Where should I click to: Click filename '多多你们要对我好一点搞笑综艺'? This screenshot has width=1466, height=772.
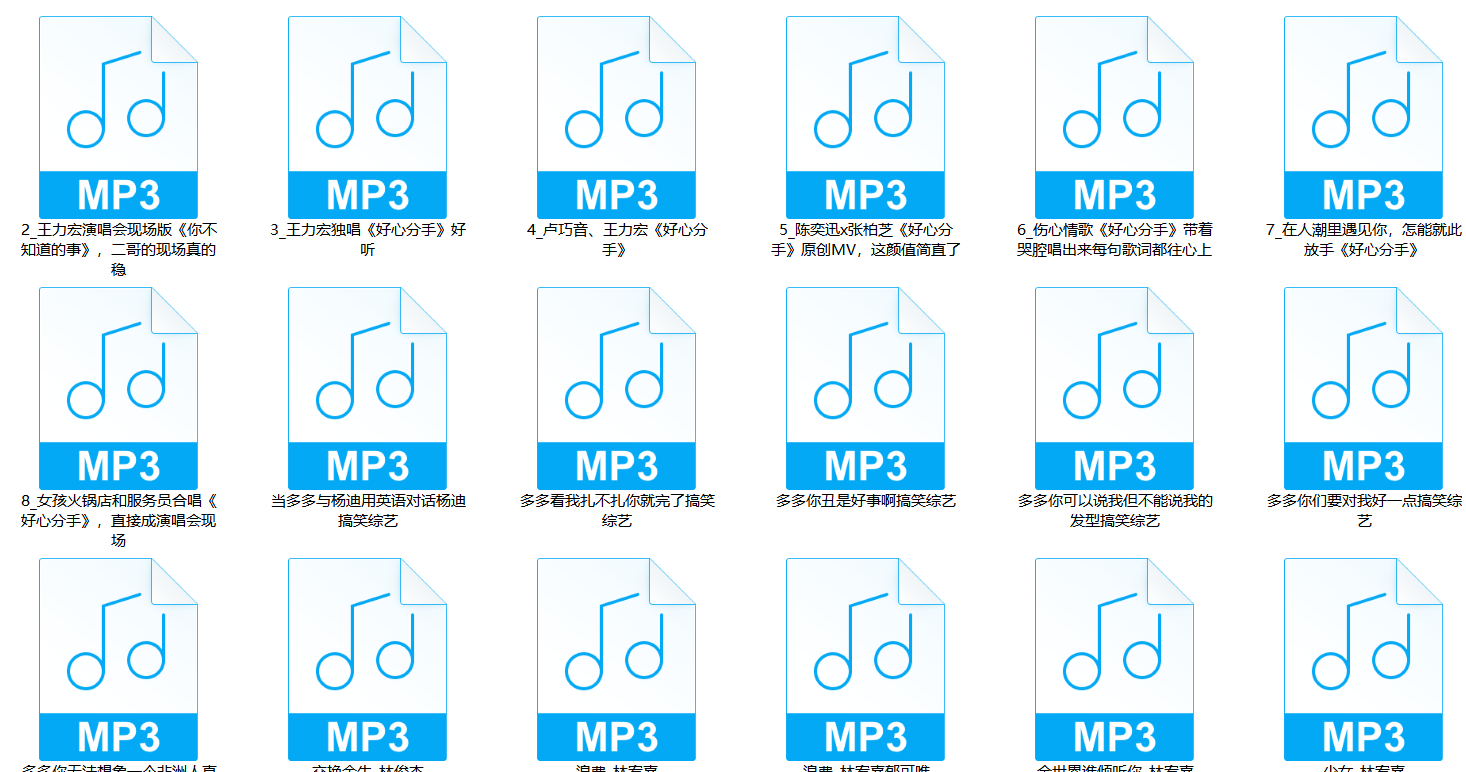tap(1364, 510)
